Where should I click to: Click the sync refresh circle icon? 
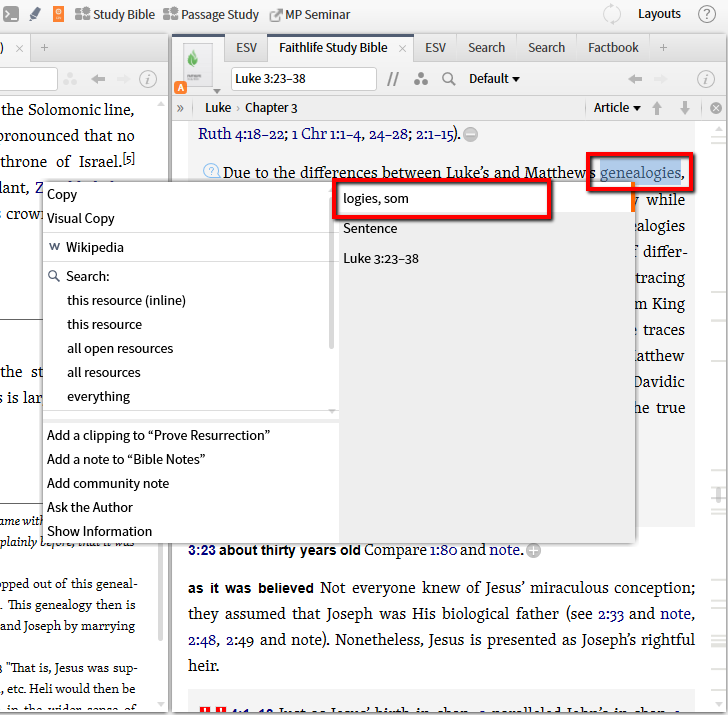611,14
